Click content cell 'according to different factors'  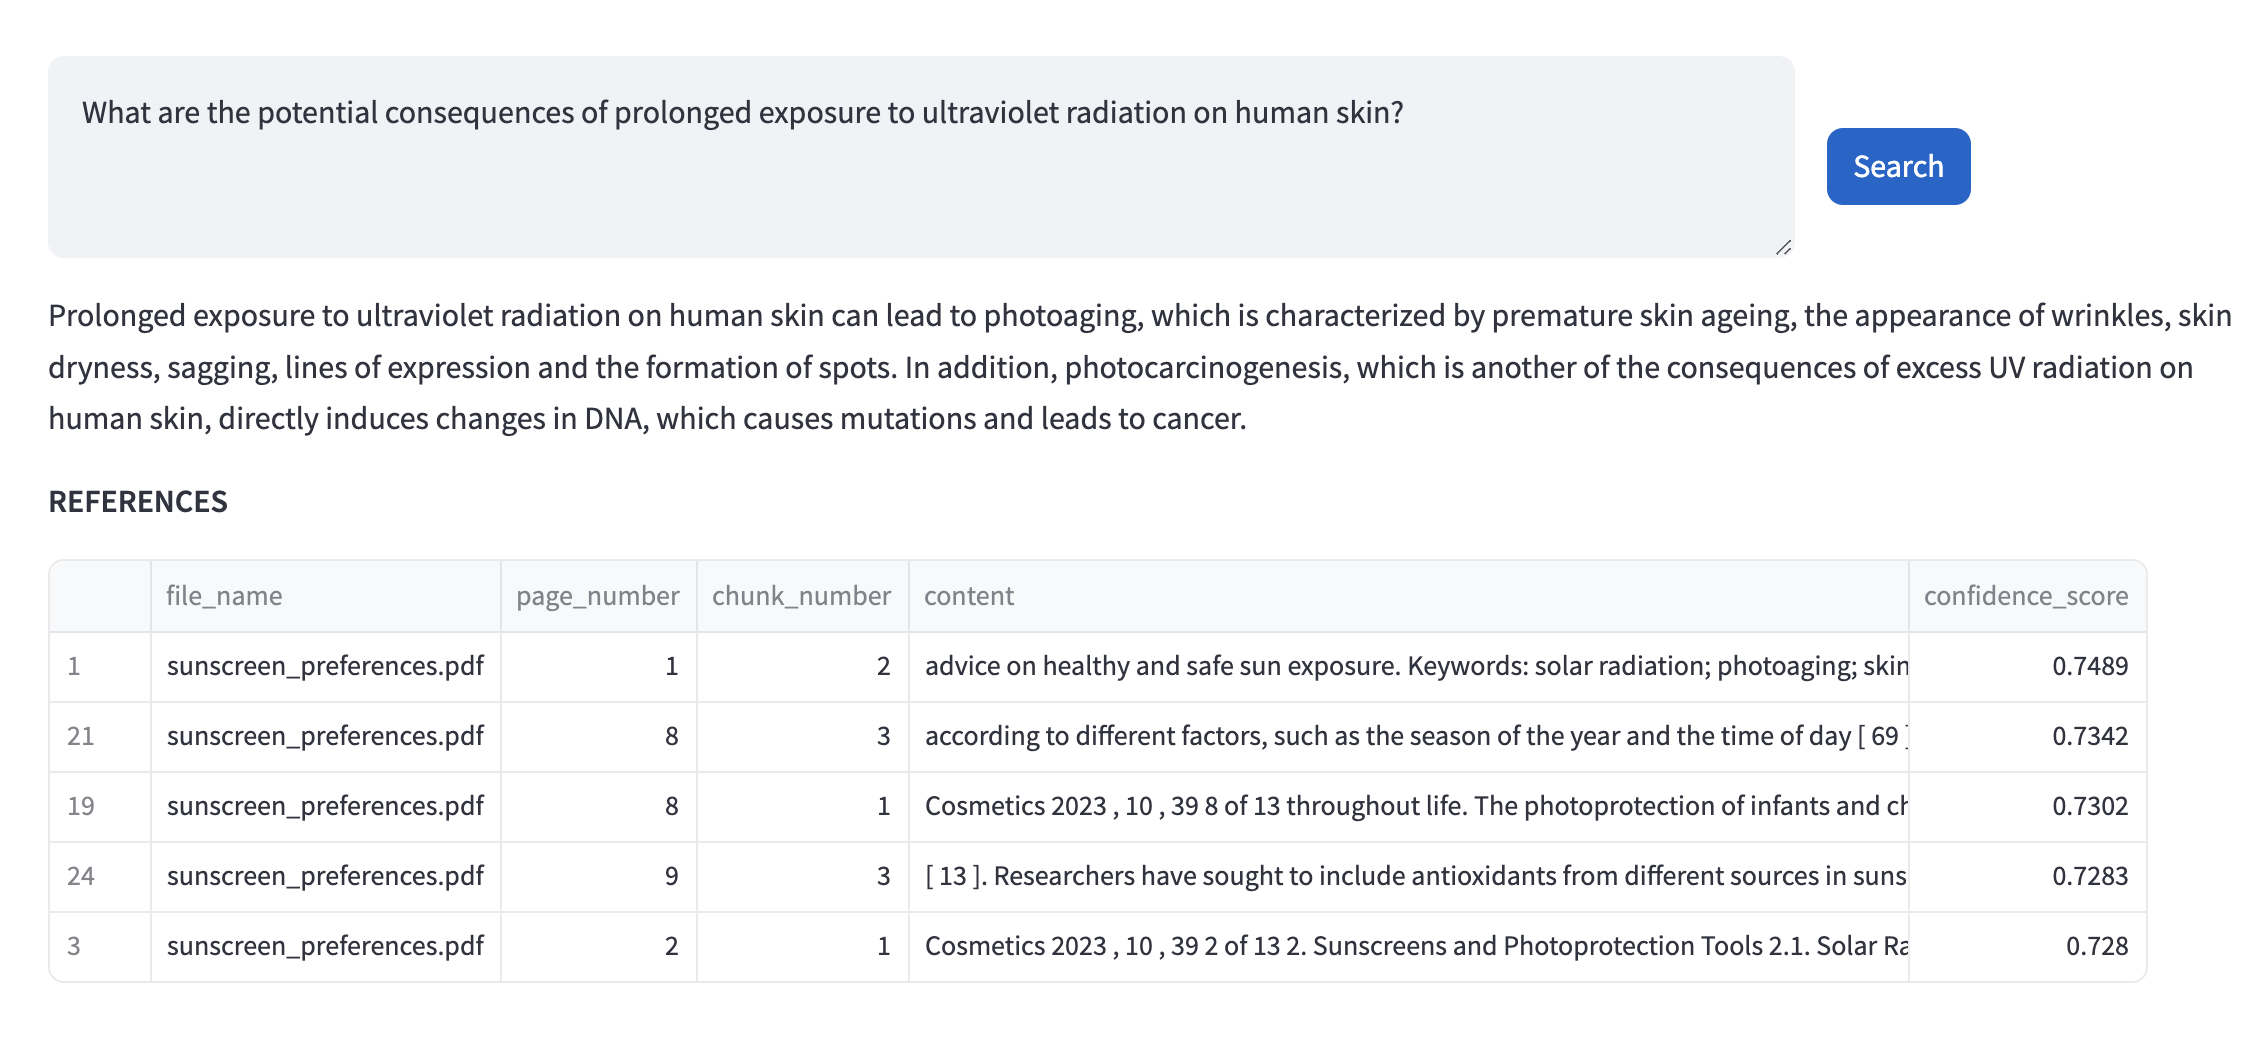[x=1408, y=737]
